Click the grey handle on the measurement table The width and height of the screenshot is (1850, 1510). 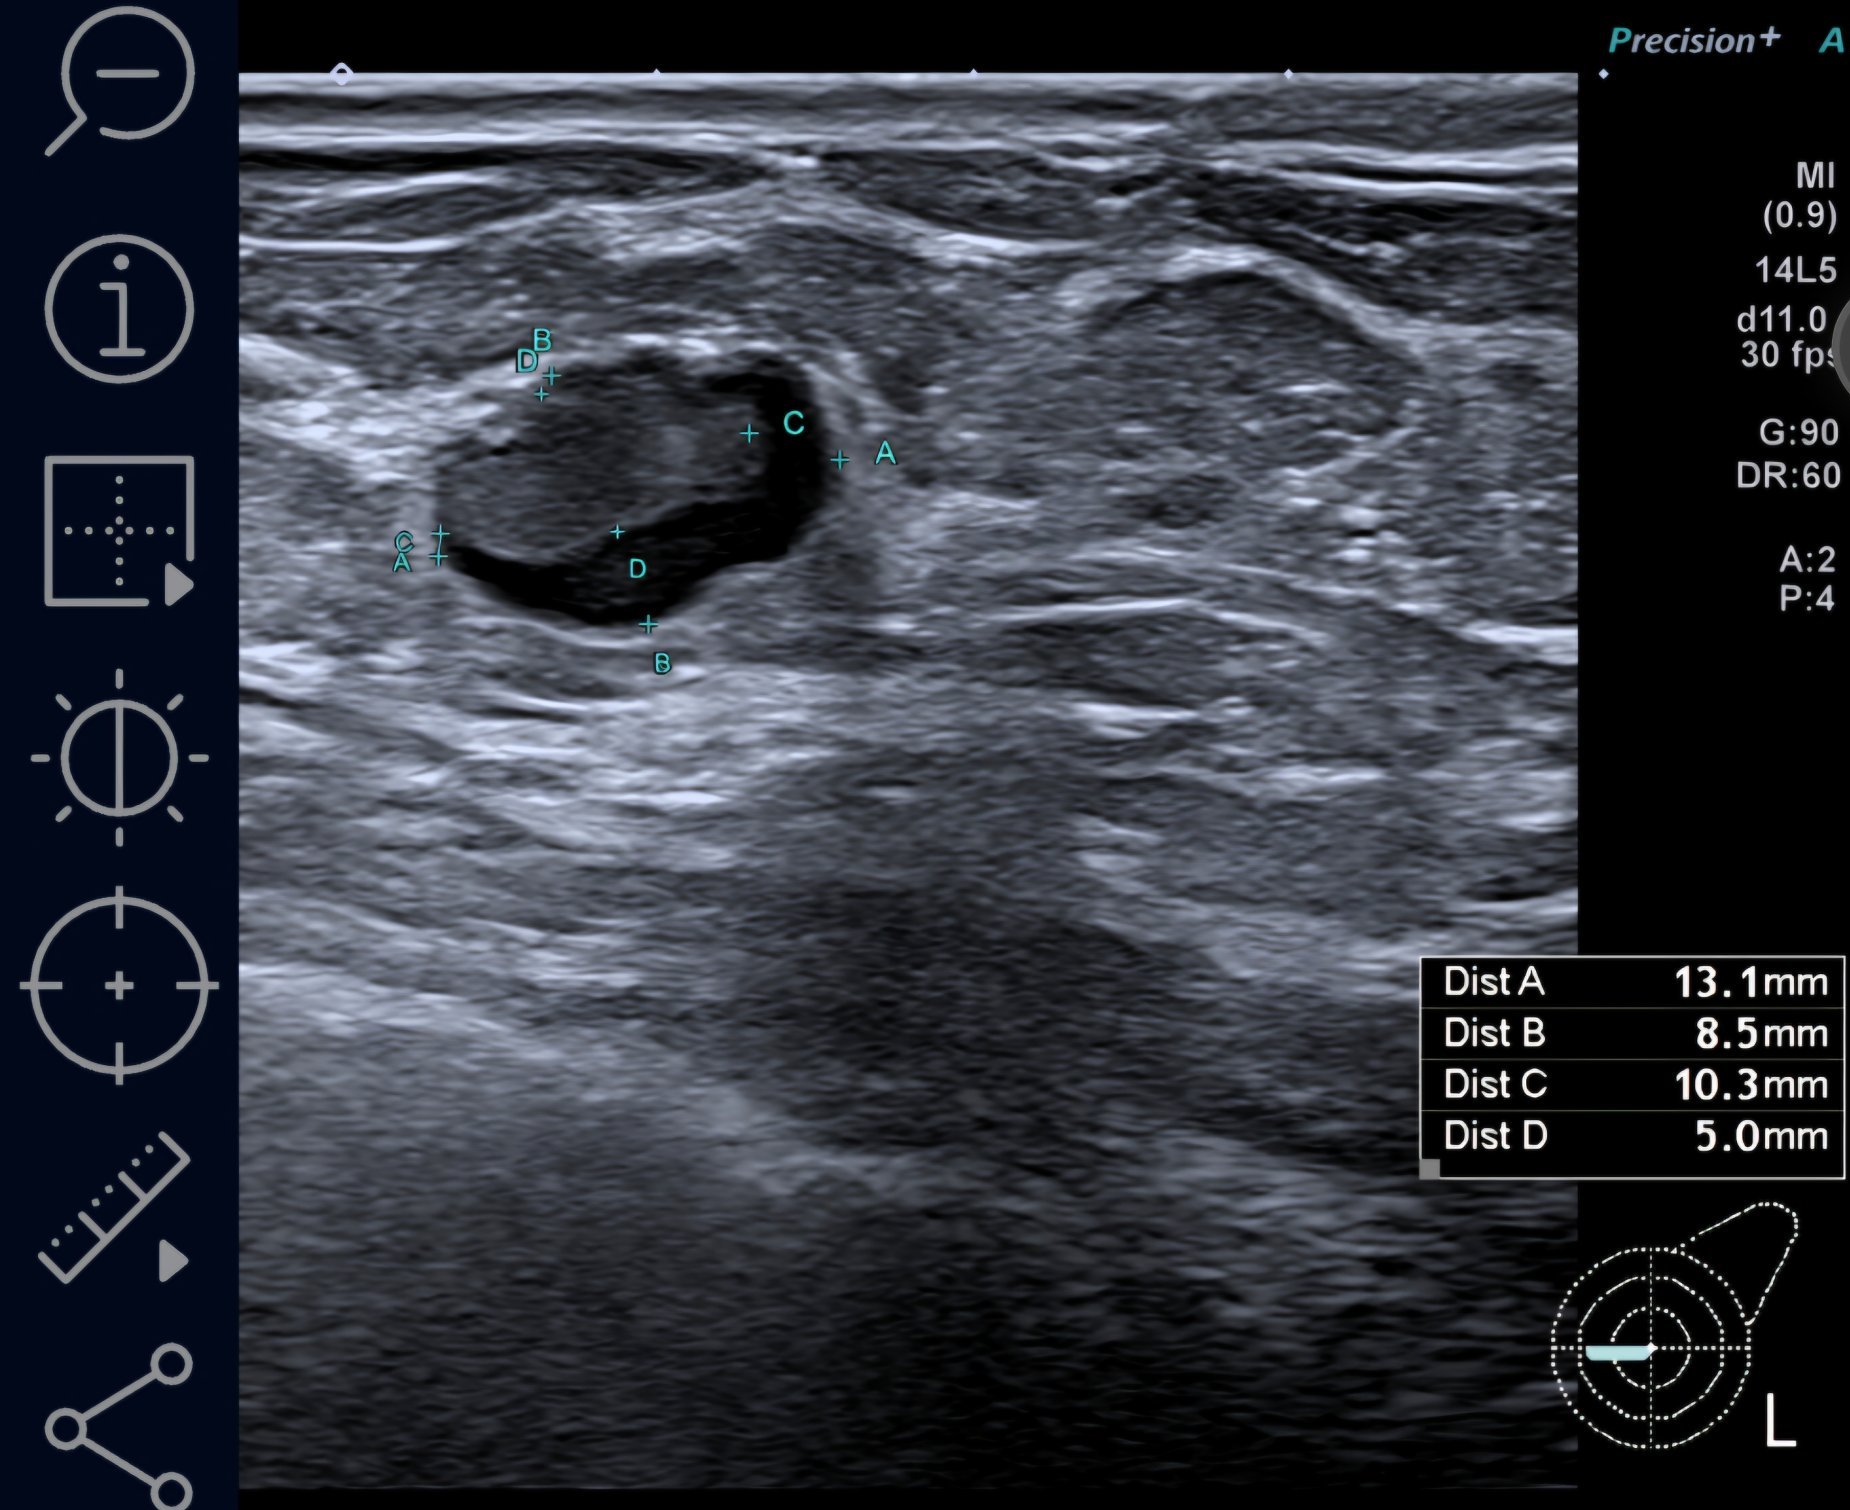tap(1430, 1169)
